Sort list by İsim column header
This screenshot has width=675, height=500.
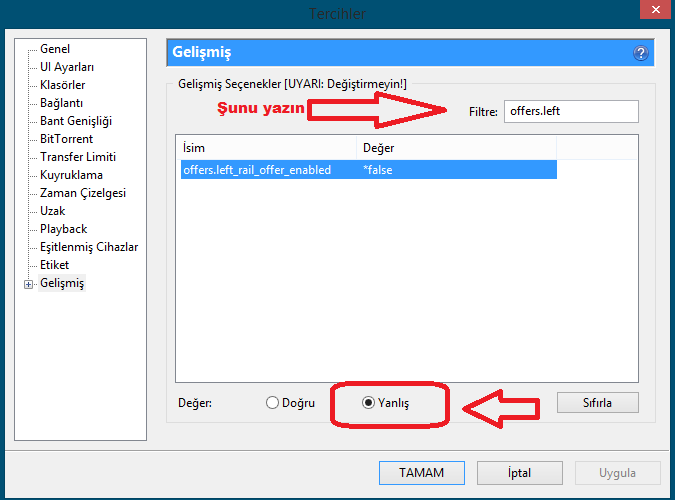265,147
